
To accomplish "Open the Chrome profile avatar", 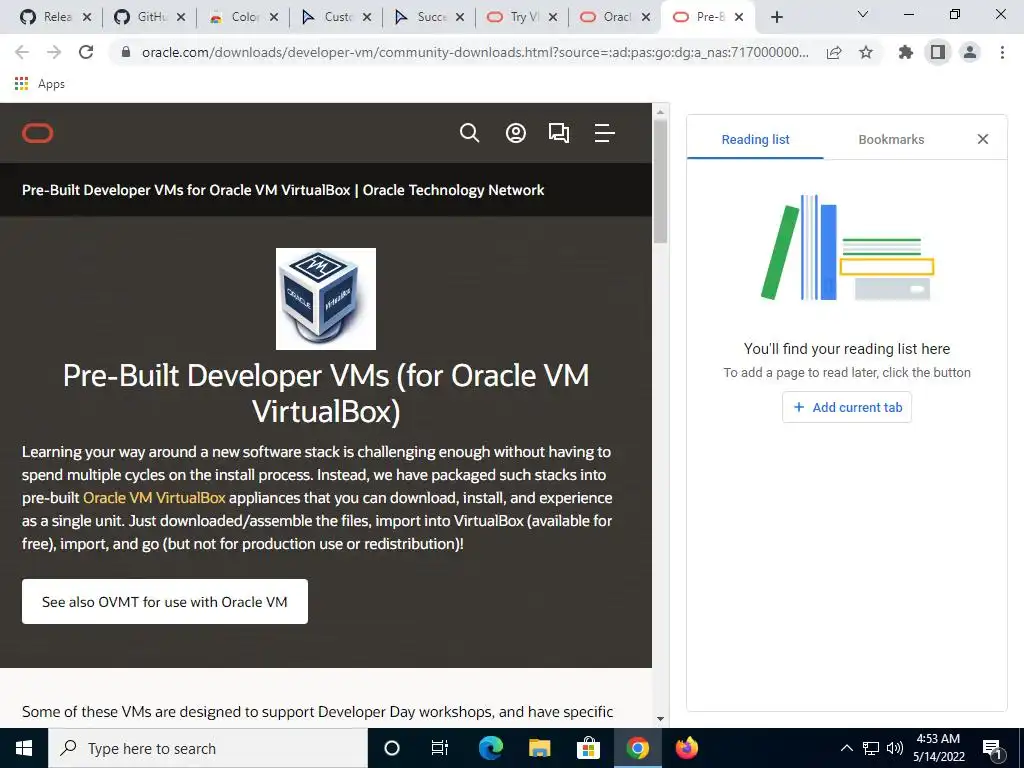I will [x=970, y=52].
